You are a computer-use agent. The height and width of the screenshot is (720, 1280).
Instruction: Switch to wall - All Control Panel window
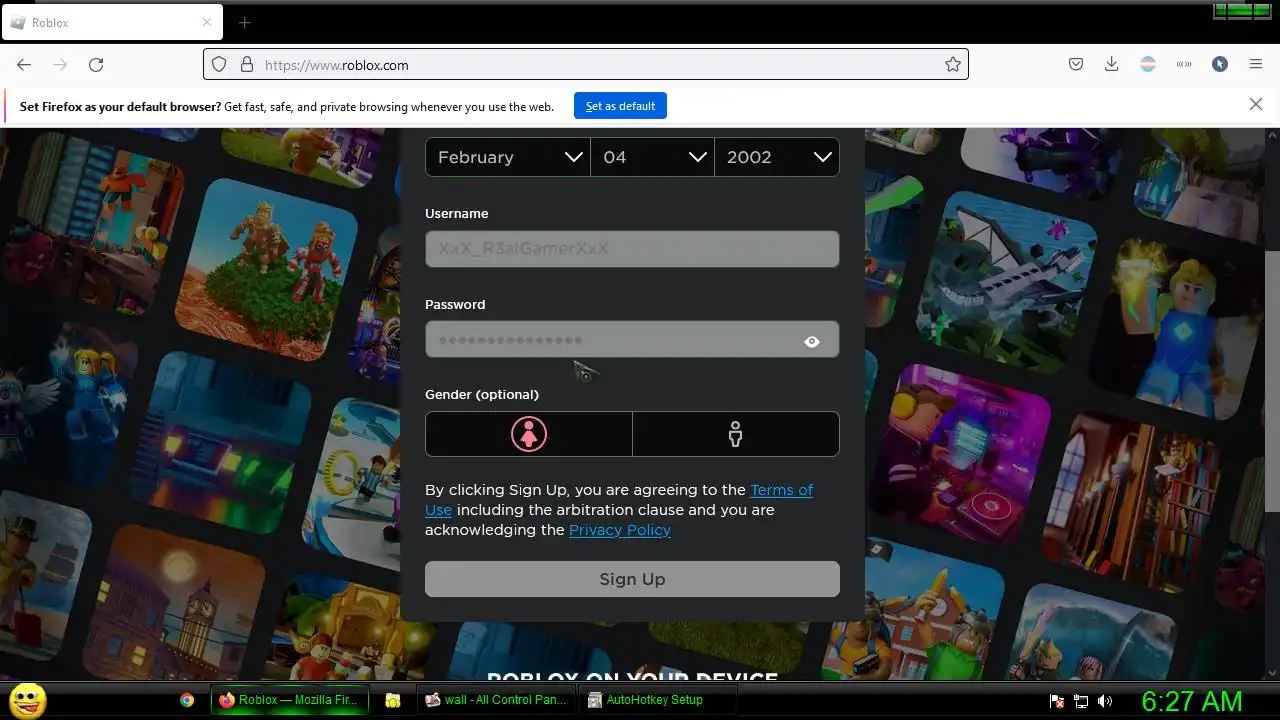point(496,700)
